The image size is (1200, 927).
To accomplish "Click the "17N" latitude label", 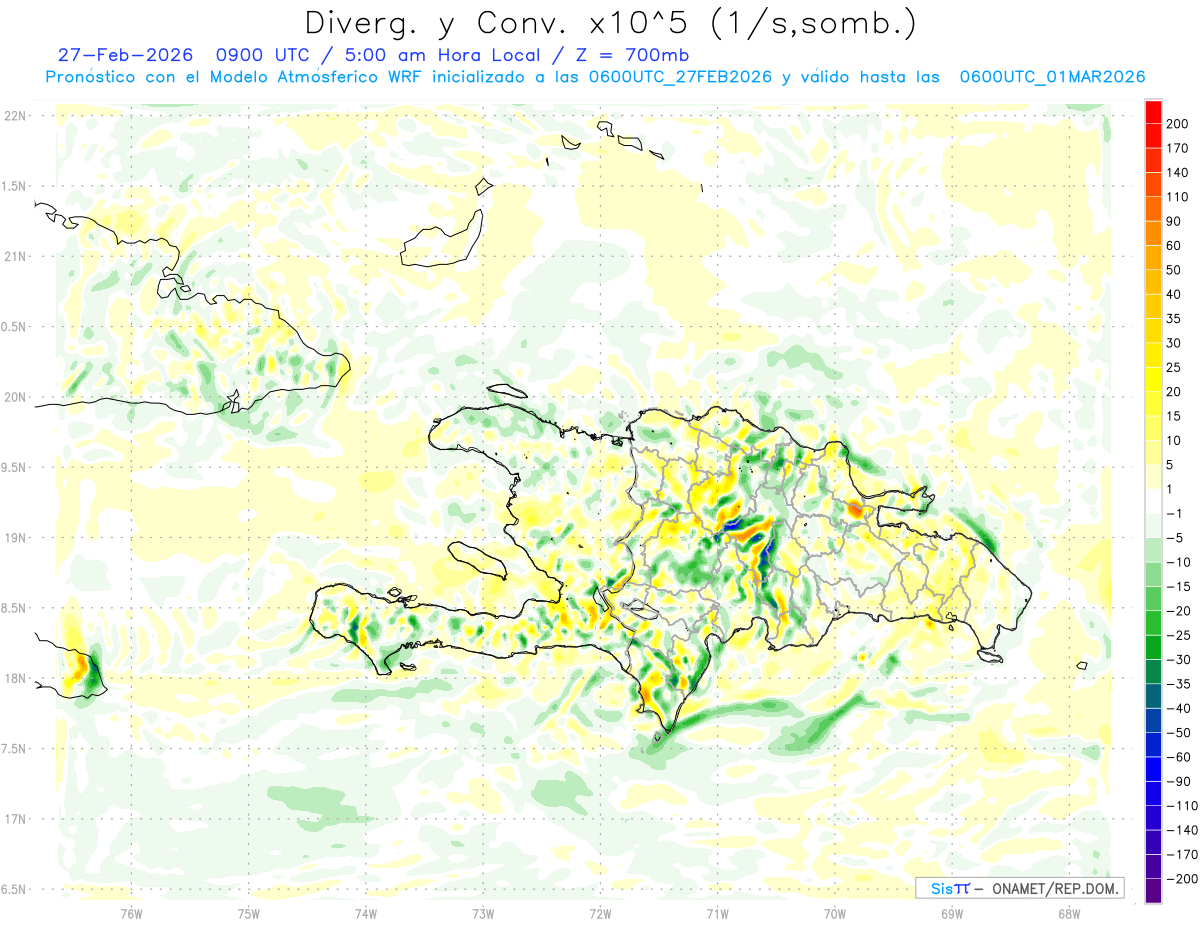I will pos(15,819).
